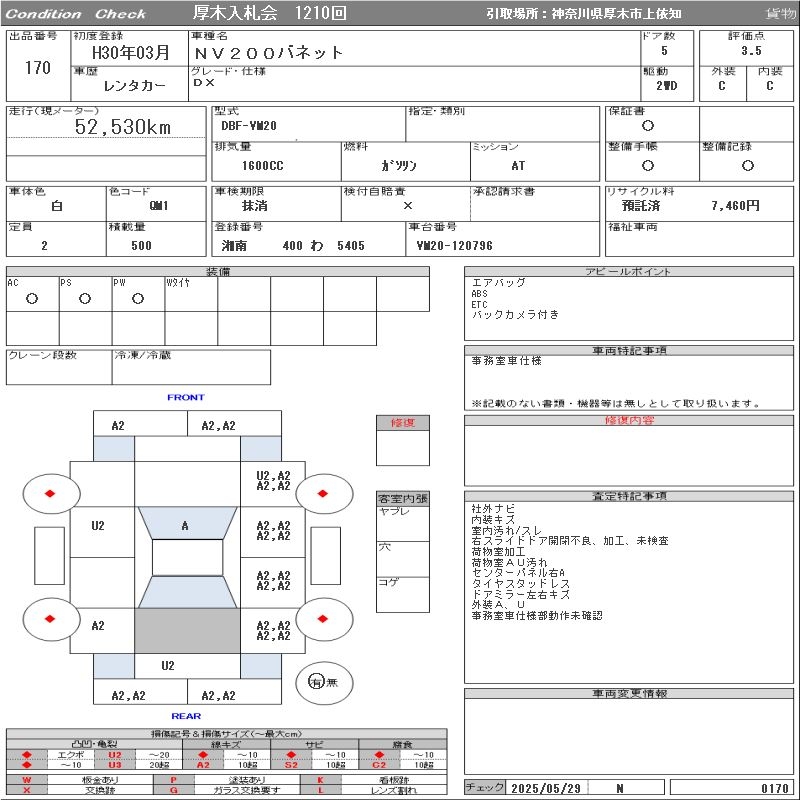This screenshot has width=800, height=800.
Task: Click the Condition Check title
Action: pos(77,14)
